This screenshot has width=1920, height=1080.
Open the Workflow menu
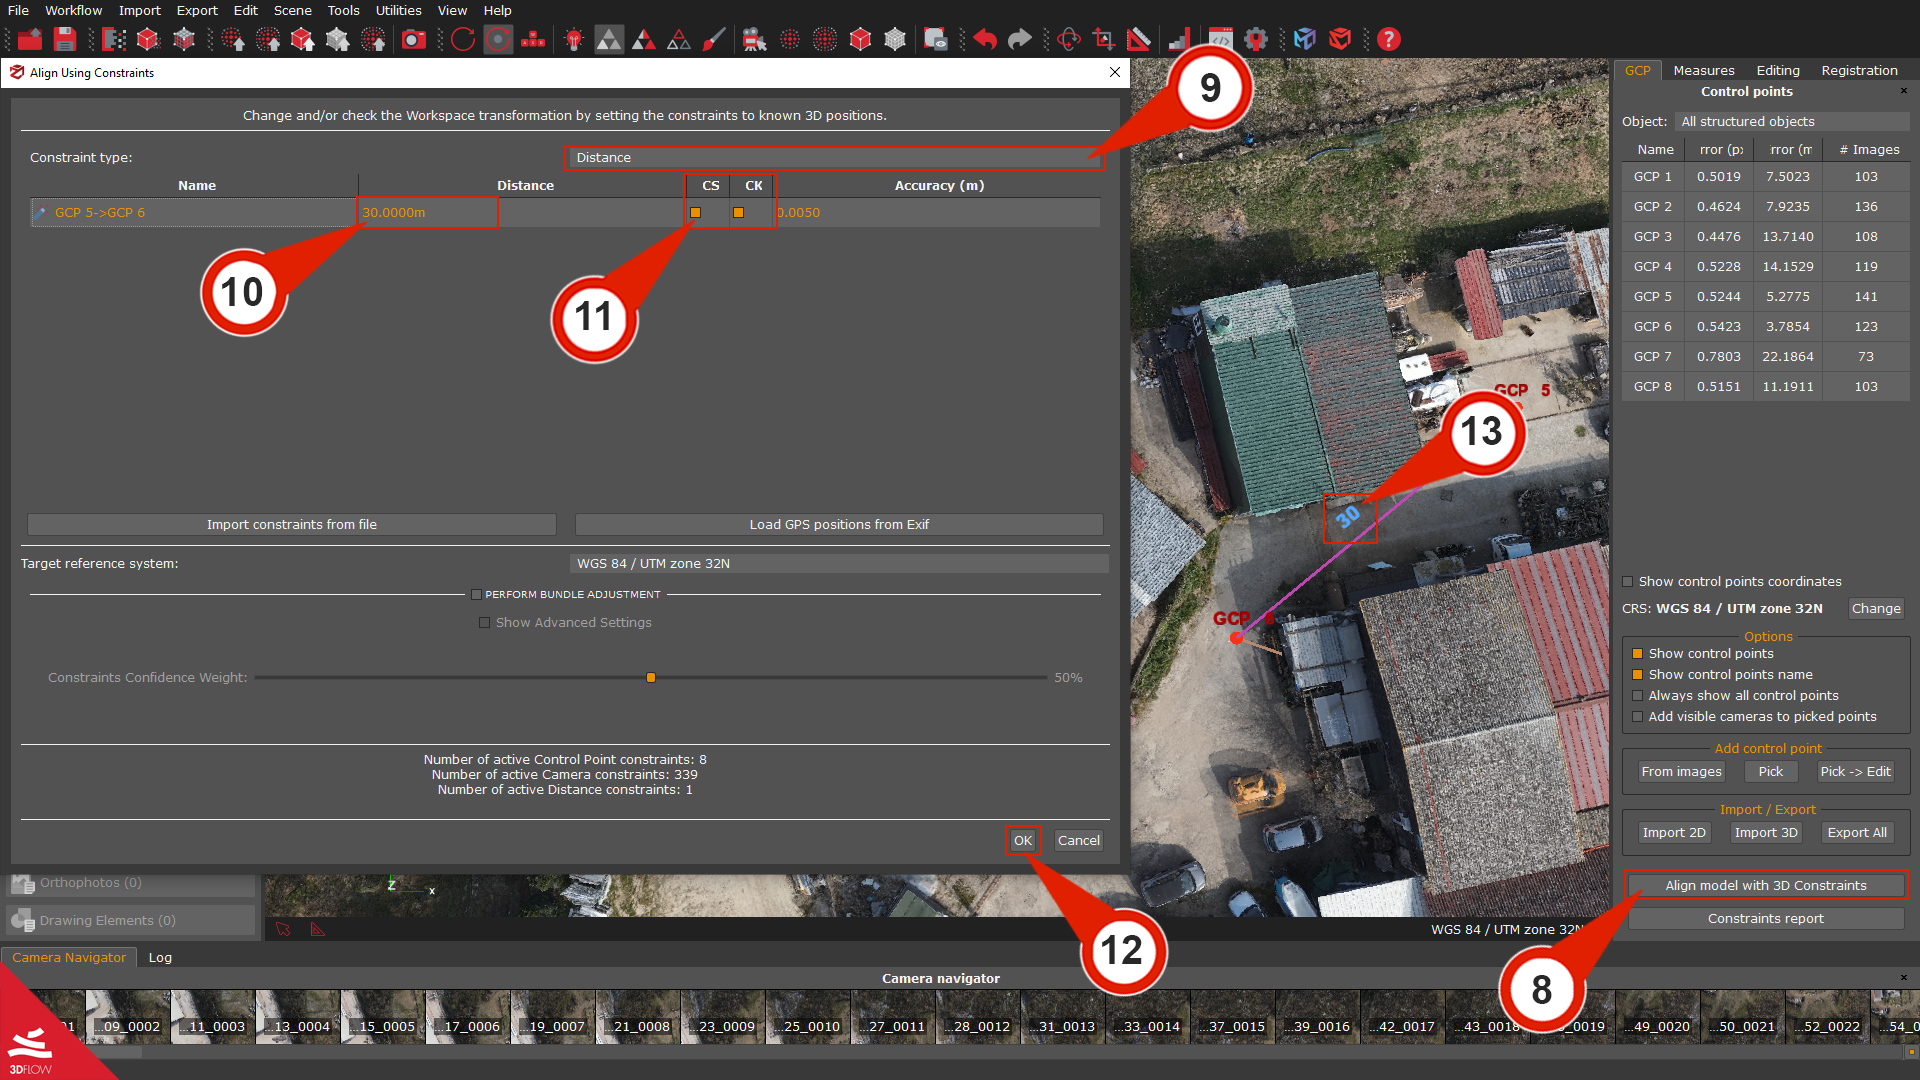pos(73,10)
